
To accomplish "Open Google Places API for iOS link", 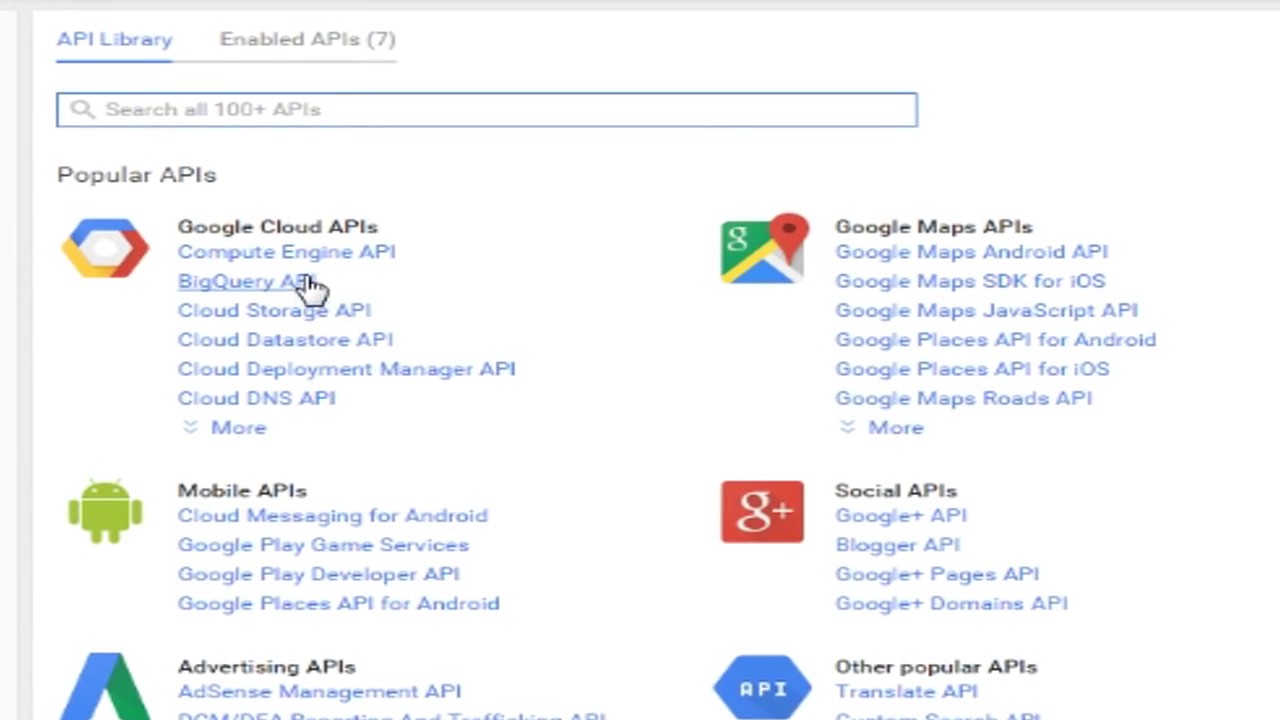I will pyautogui.click(x=972, y=369).
